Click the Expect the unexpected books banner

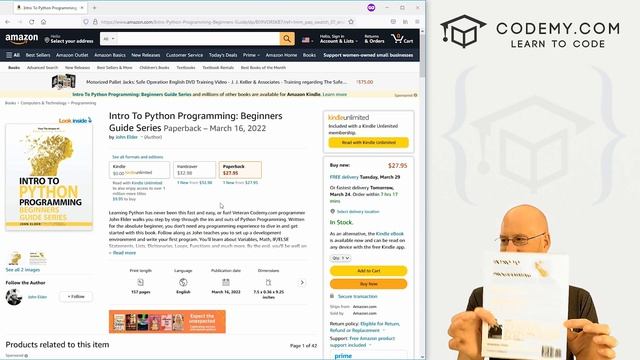tap(167, 322)
